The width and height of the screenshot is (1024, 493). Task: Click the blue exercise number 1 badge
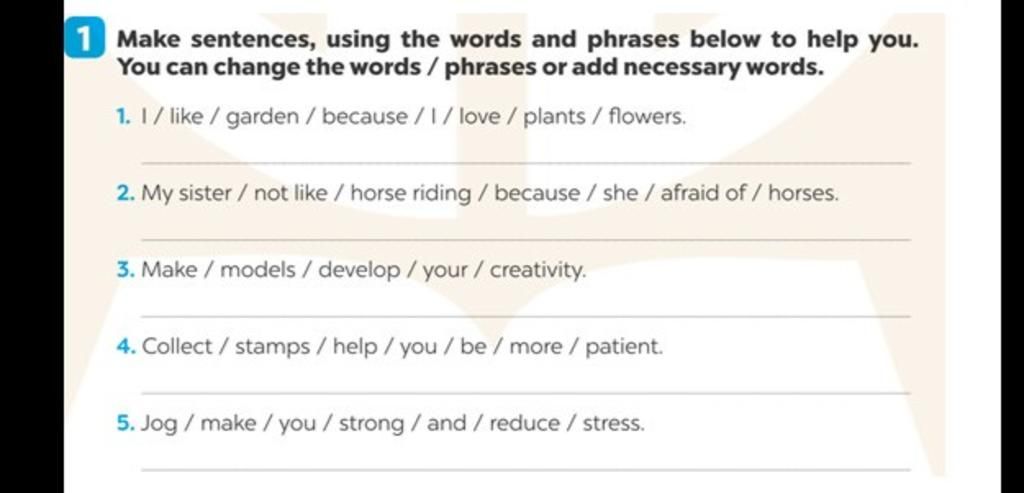[85, 40]
